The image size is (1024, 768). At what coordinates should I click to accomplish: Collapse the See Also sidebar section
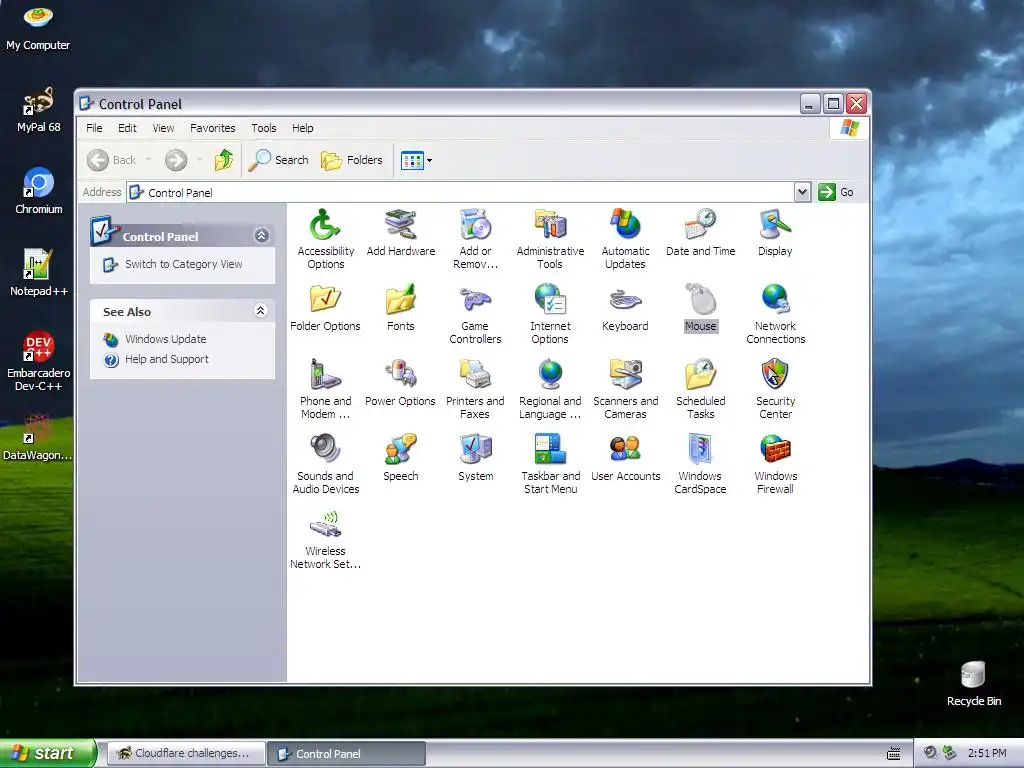pos(261,311)
